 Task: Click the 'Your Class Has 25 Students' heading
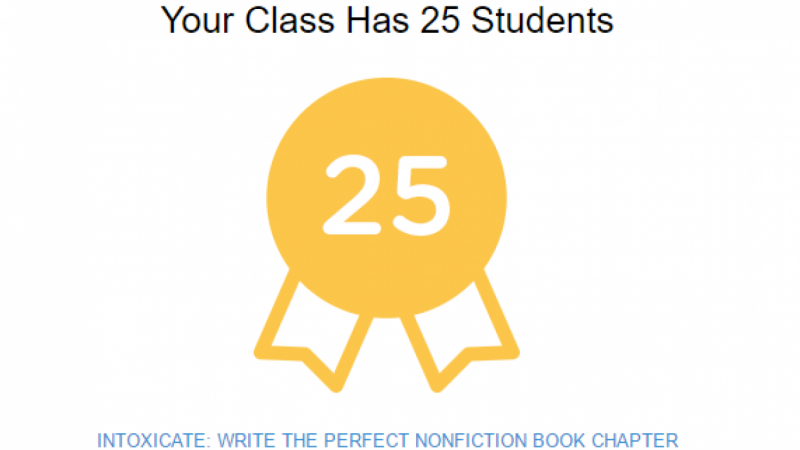coord(387,20)
